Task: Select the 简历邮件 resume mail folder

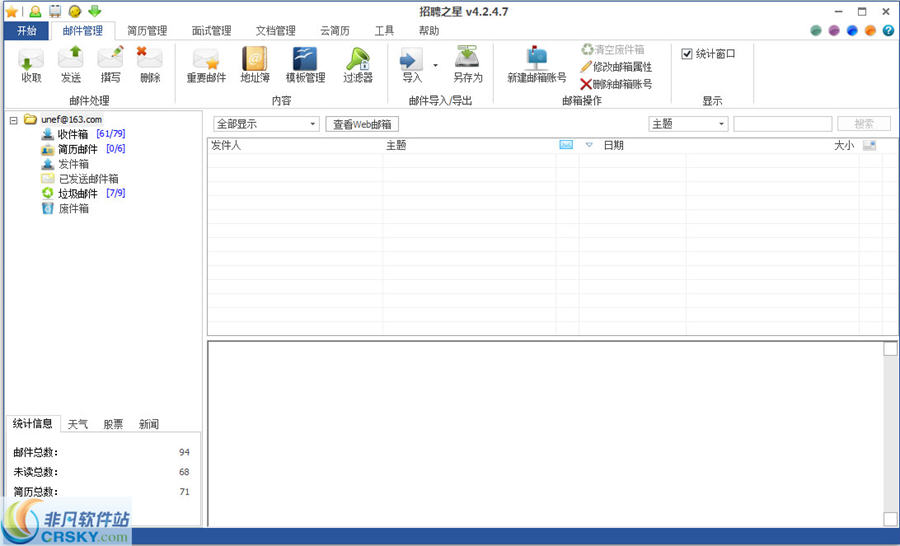Action: coord(77,149)
